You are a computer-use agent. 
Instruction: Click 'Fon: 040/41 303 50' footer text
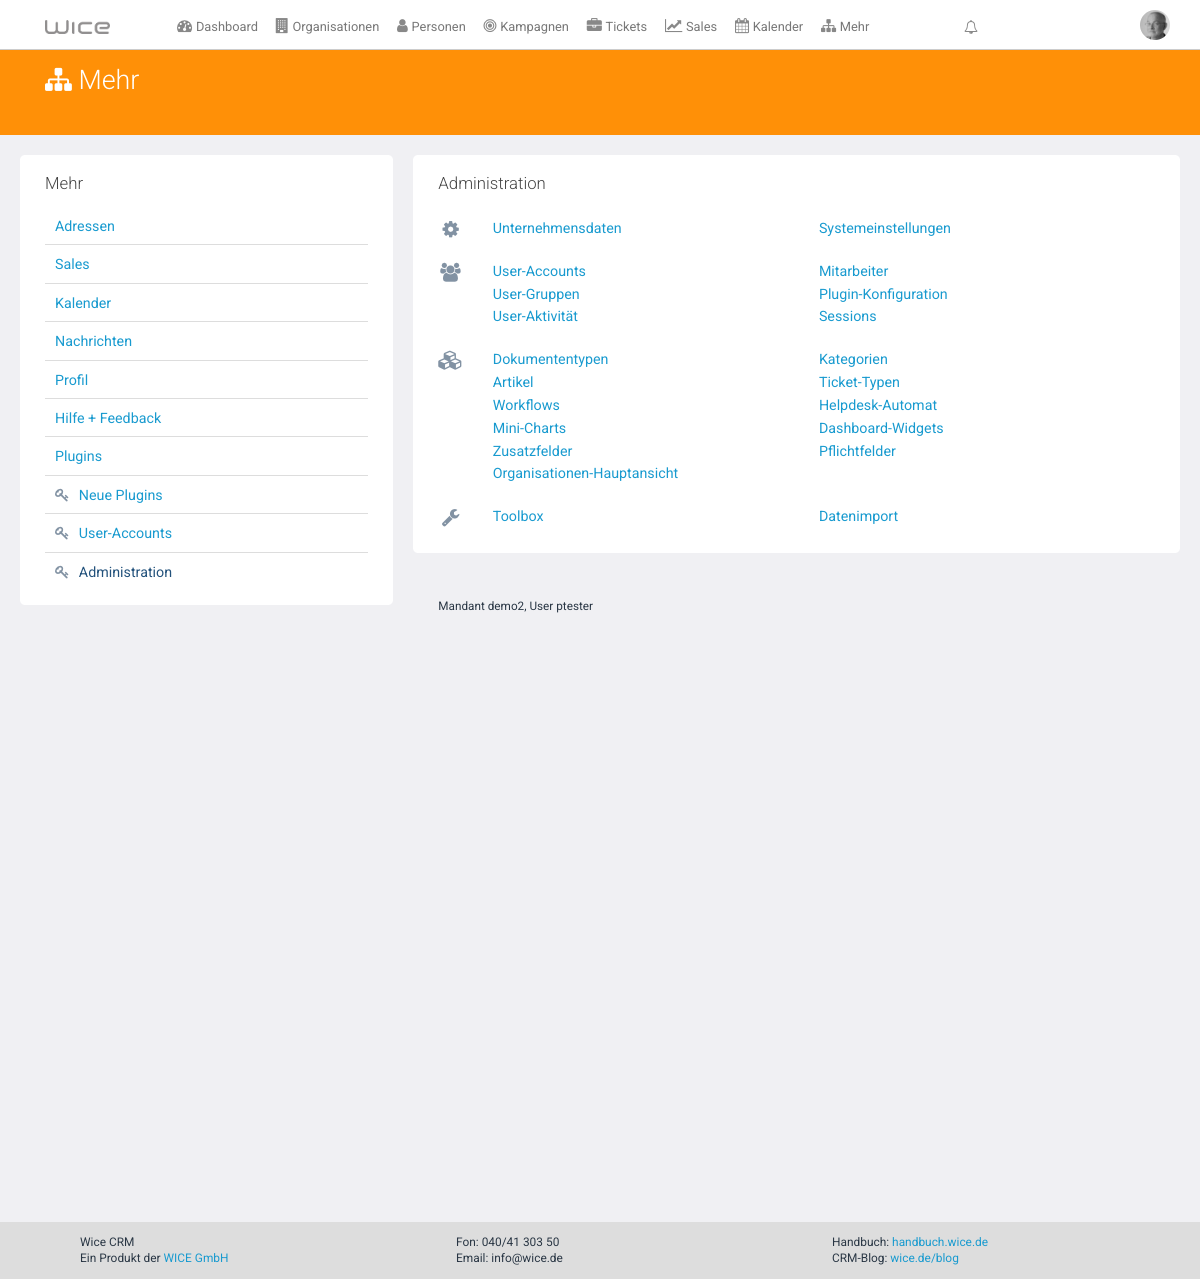coord(508,1242)
